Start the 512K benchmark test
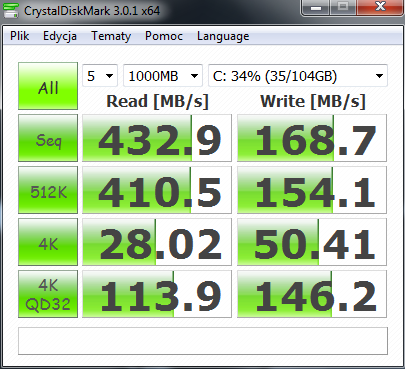 (48, 190)
